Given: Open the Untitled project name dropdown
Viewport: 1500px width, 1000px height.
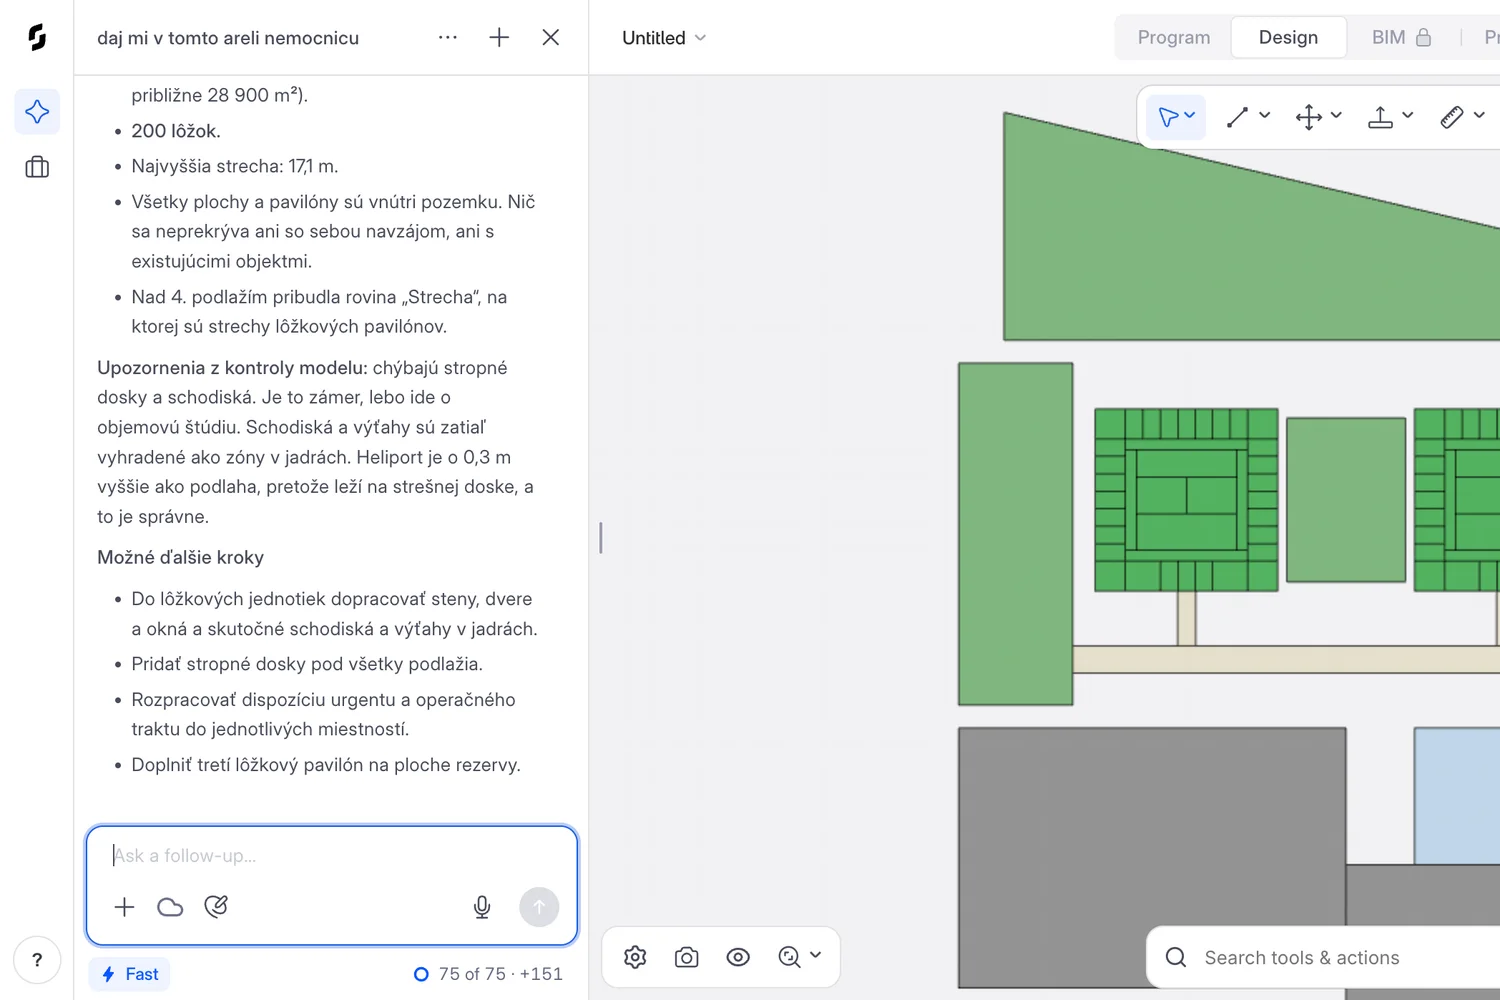Looking at the screenshot, I should 664,38.
